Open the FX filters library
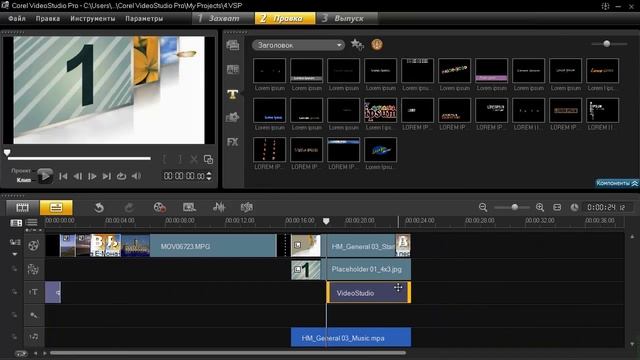 point(233,142)
